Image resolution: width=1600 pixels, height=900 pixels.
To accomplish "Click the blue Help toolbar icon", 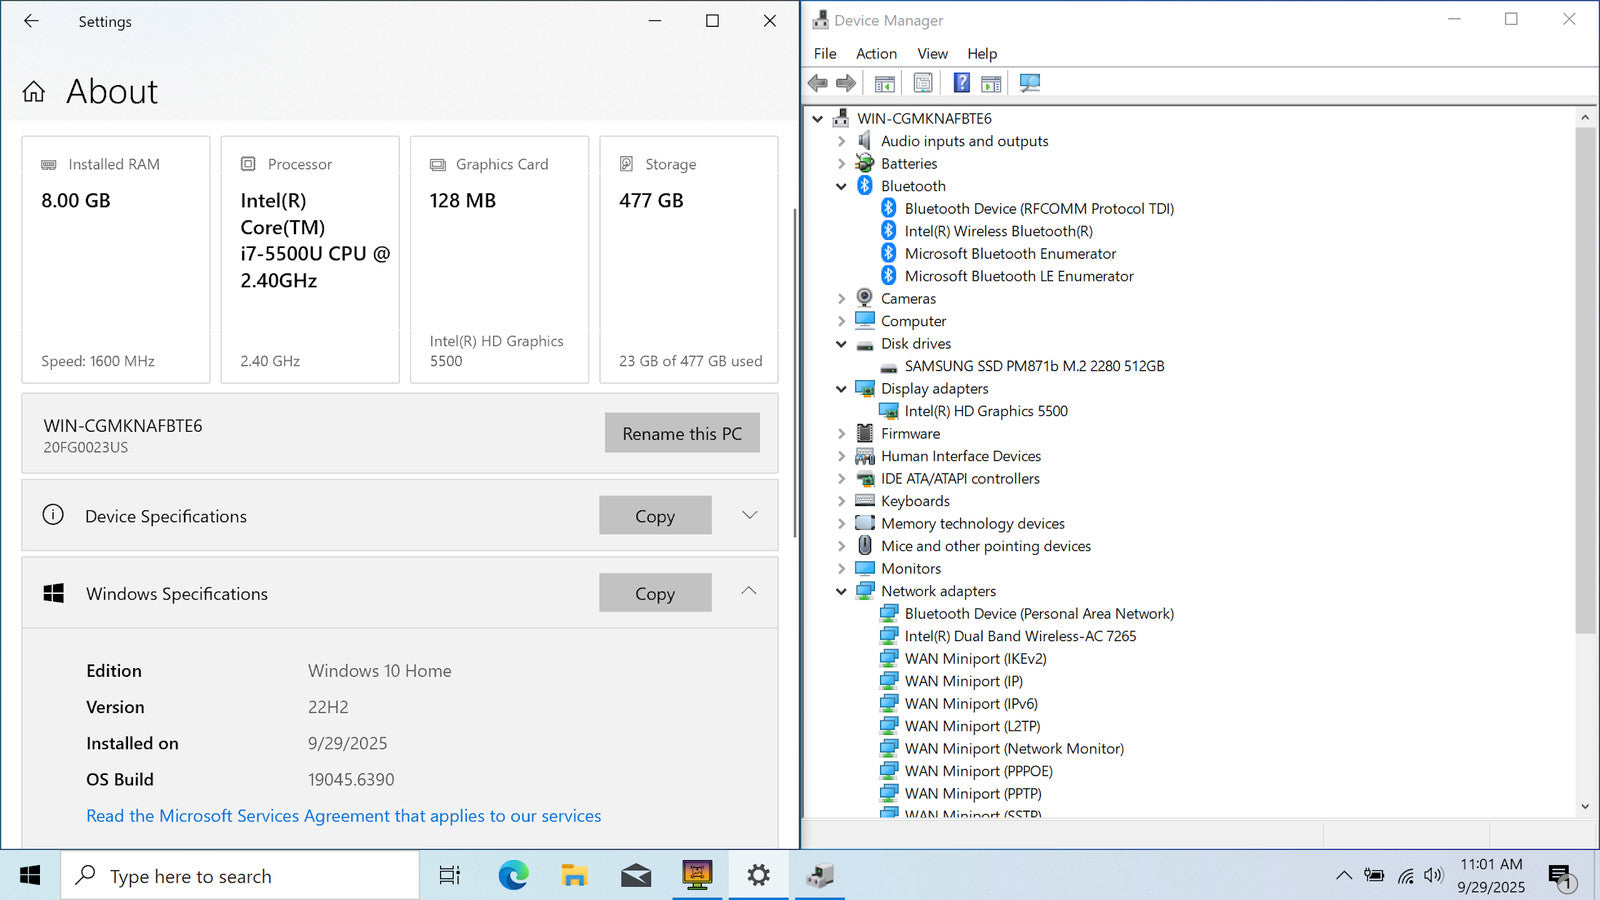I will [961, 83].
